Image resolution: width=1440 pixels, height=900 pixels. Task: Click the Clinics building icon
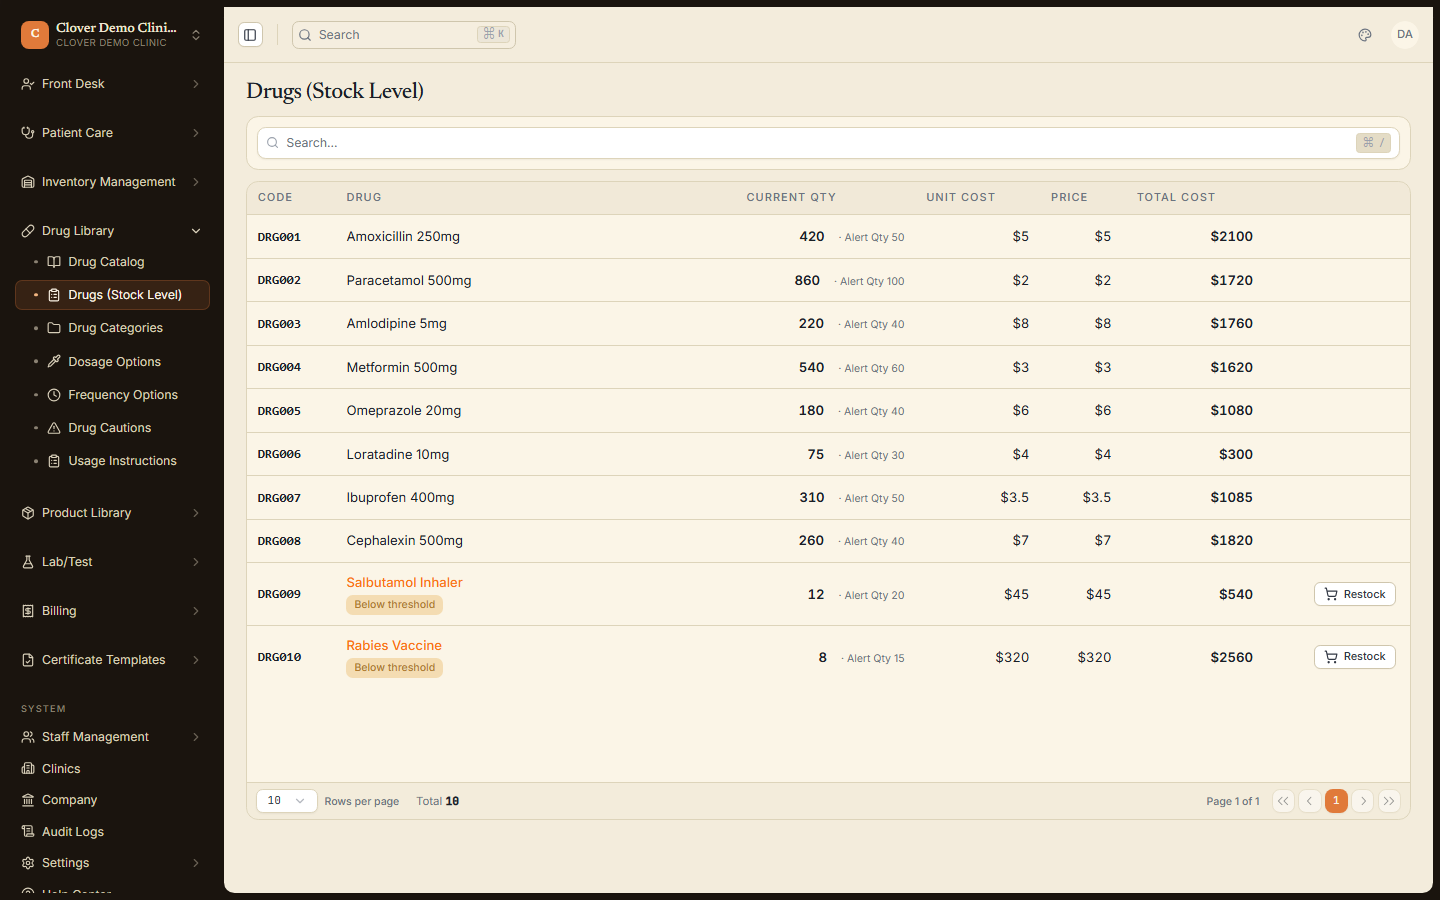[28, 769]
